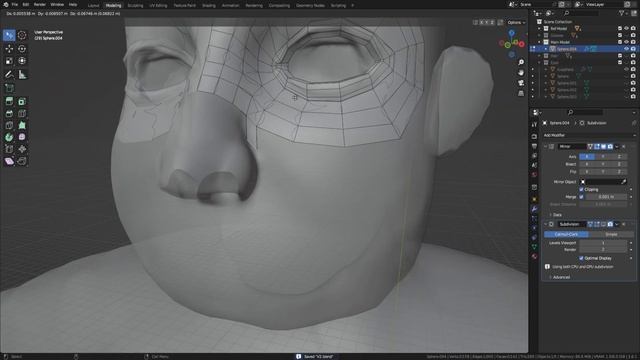
Task: Select the Annotate pencil tool
Action: click(x=9, y=74)
